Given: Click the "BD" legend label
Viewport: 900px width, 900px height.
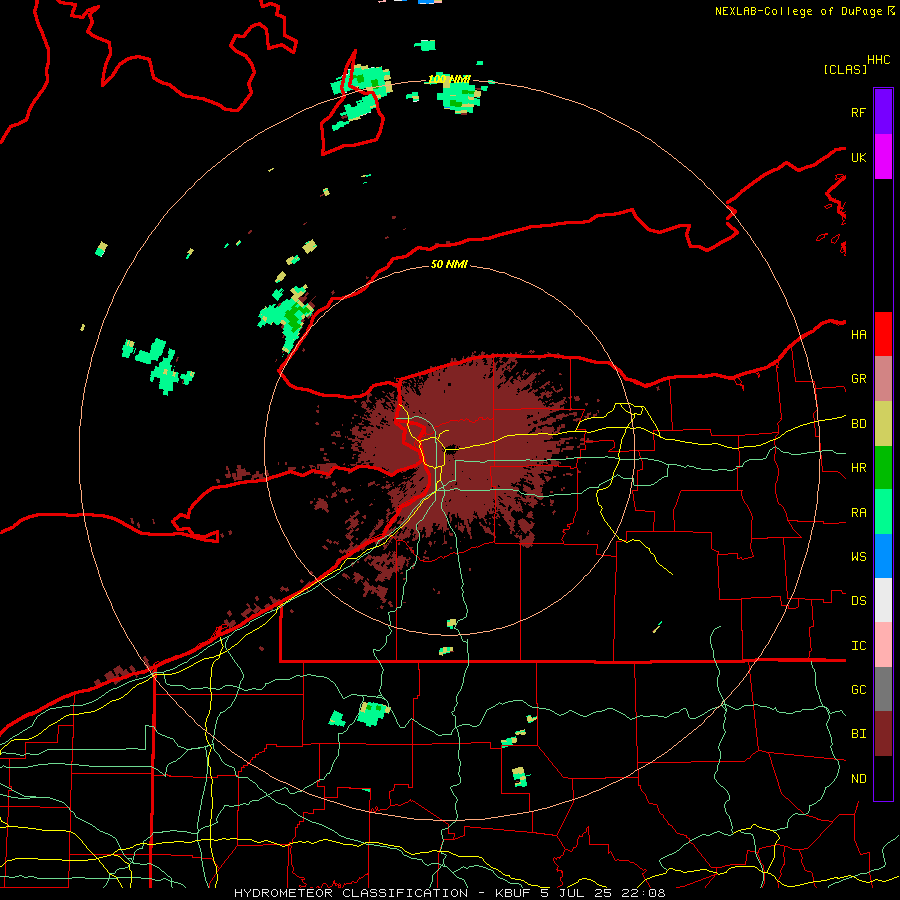Looking at the screenshot, I should [858, 424].
